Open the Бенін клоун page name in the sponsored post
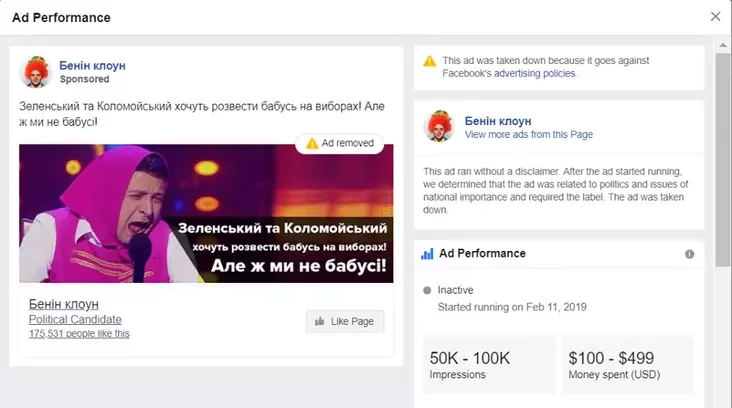Screen dimensions: 732x408 92,66
